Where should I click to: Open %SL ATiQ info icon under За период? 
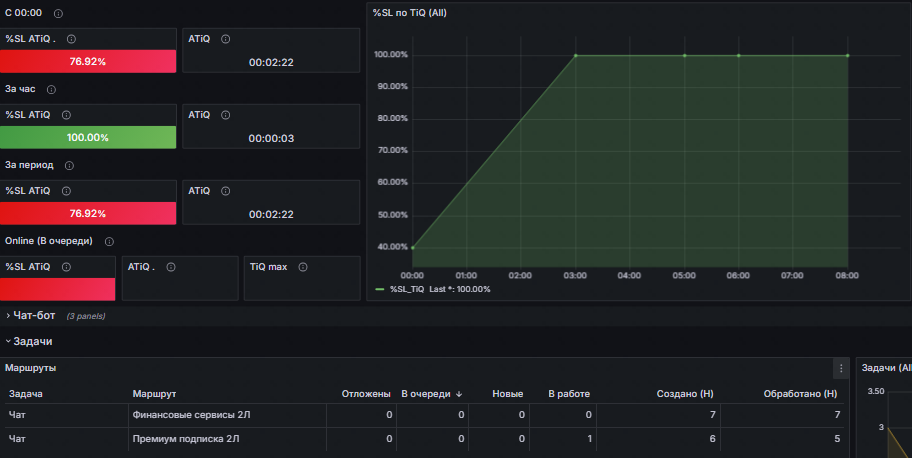(x=66, y=191)
